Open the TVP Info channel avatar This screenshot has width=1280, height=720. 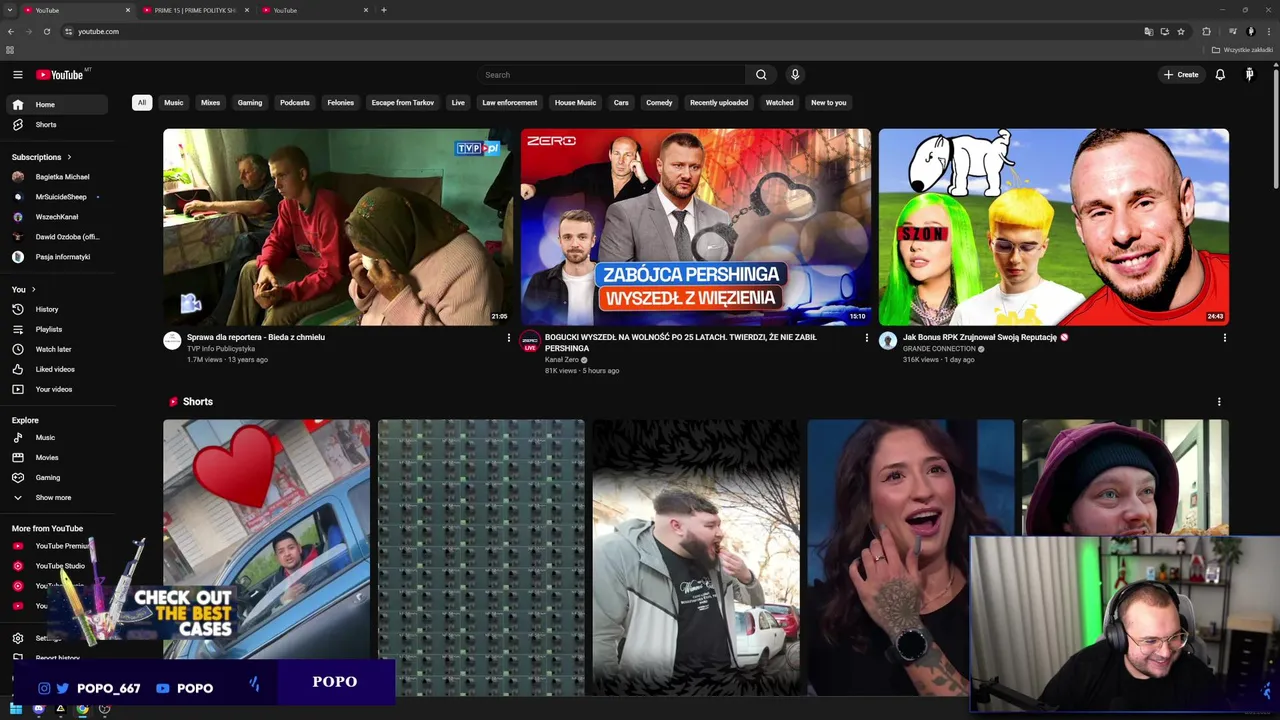[172, 341]
